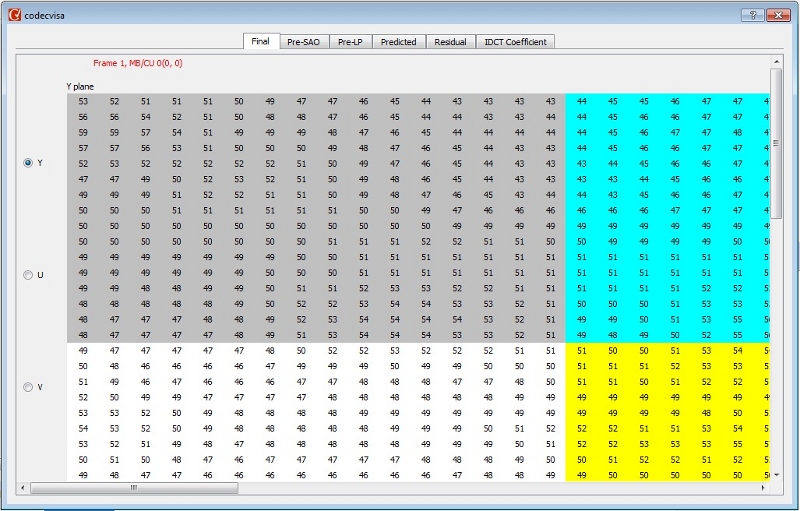Select the V plane radio button

(28, 387)
